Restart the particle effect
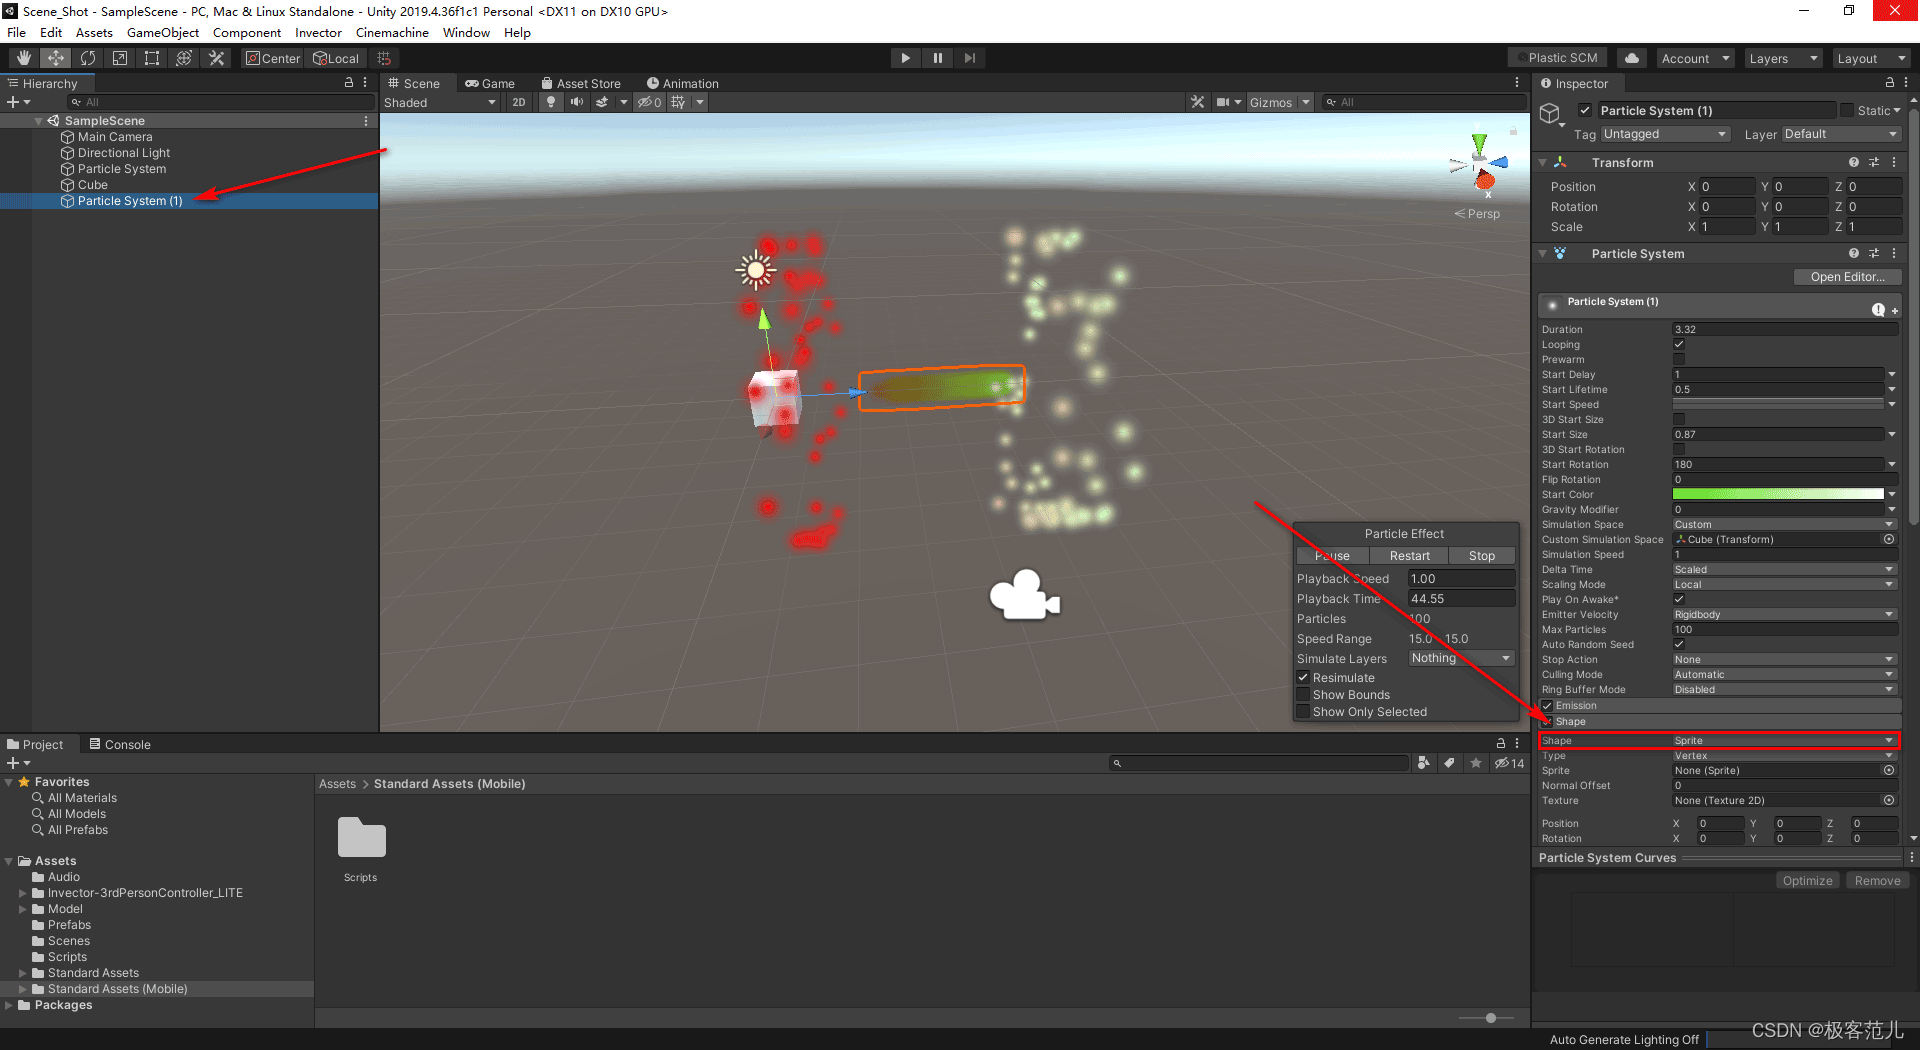1920x1050 pixels. coord(1409,556)
